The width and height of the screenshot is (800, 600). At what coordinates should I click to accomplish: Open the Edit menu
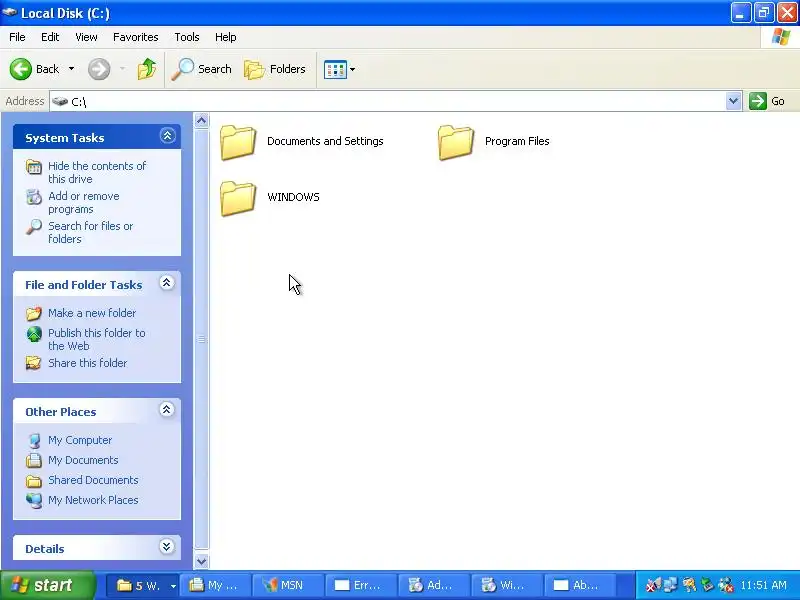coord(50,37)
